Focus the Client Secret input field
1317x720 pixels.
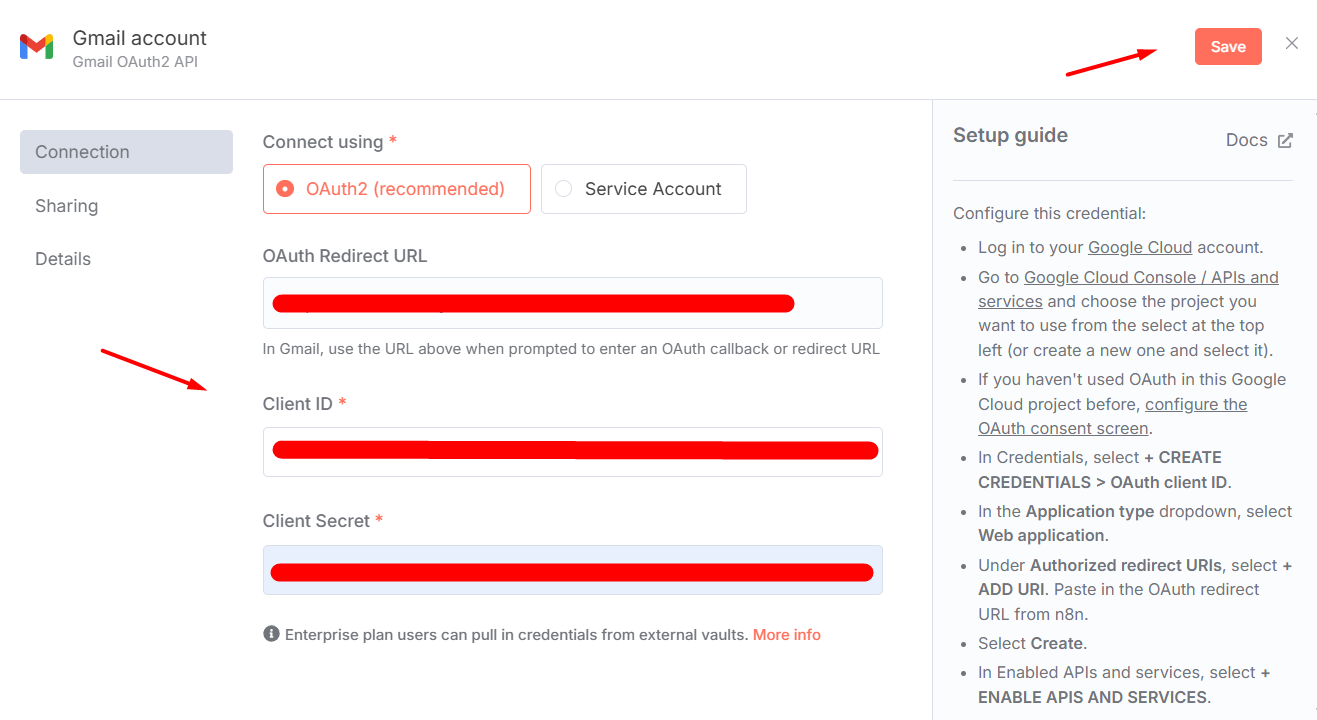(573, 570)
